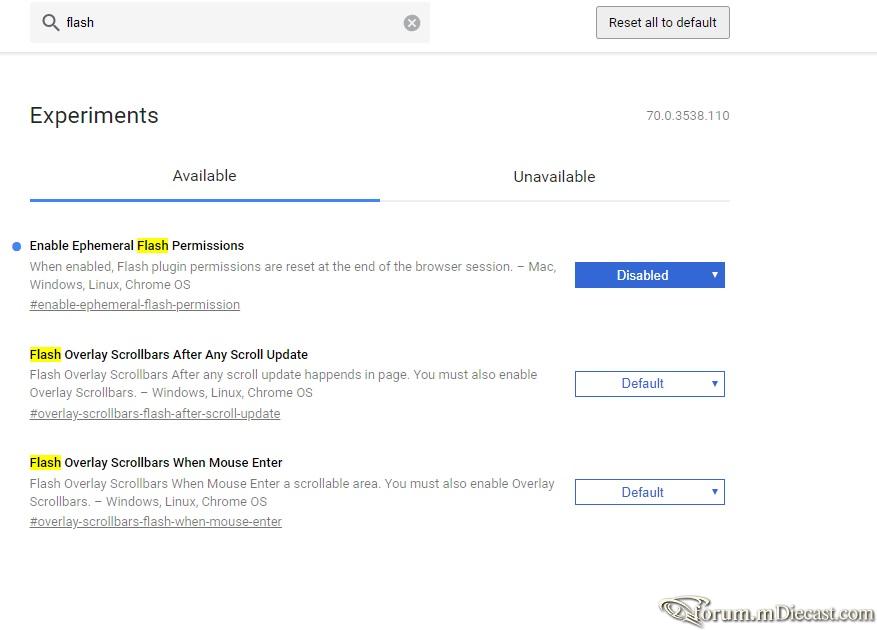Clear the flash search text
The height and width of the screenshot is (630, 877).
tap(412, 23)
